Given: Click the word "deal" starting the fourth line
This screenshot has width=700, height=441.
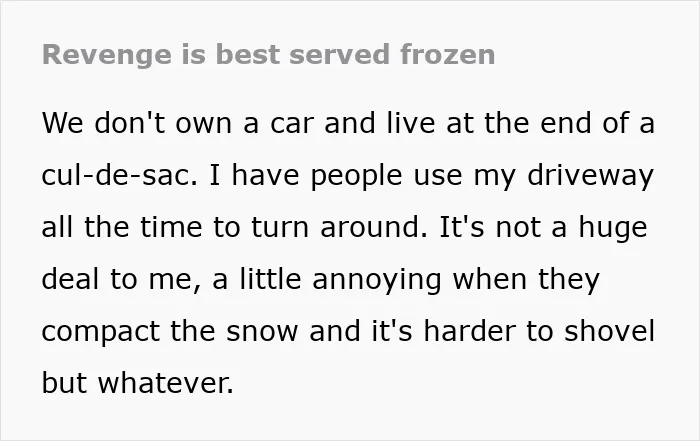Looking at the screenshot, I should (x=70, y=279).
